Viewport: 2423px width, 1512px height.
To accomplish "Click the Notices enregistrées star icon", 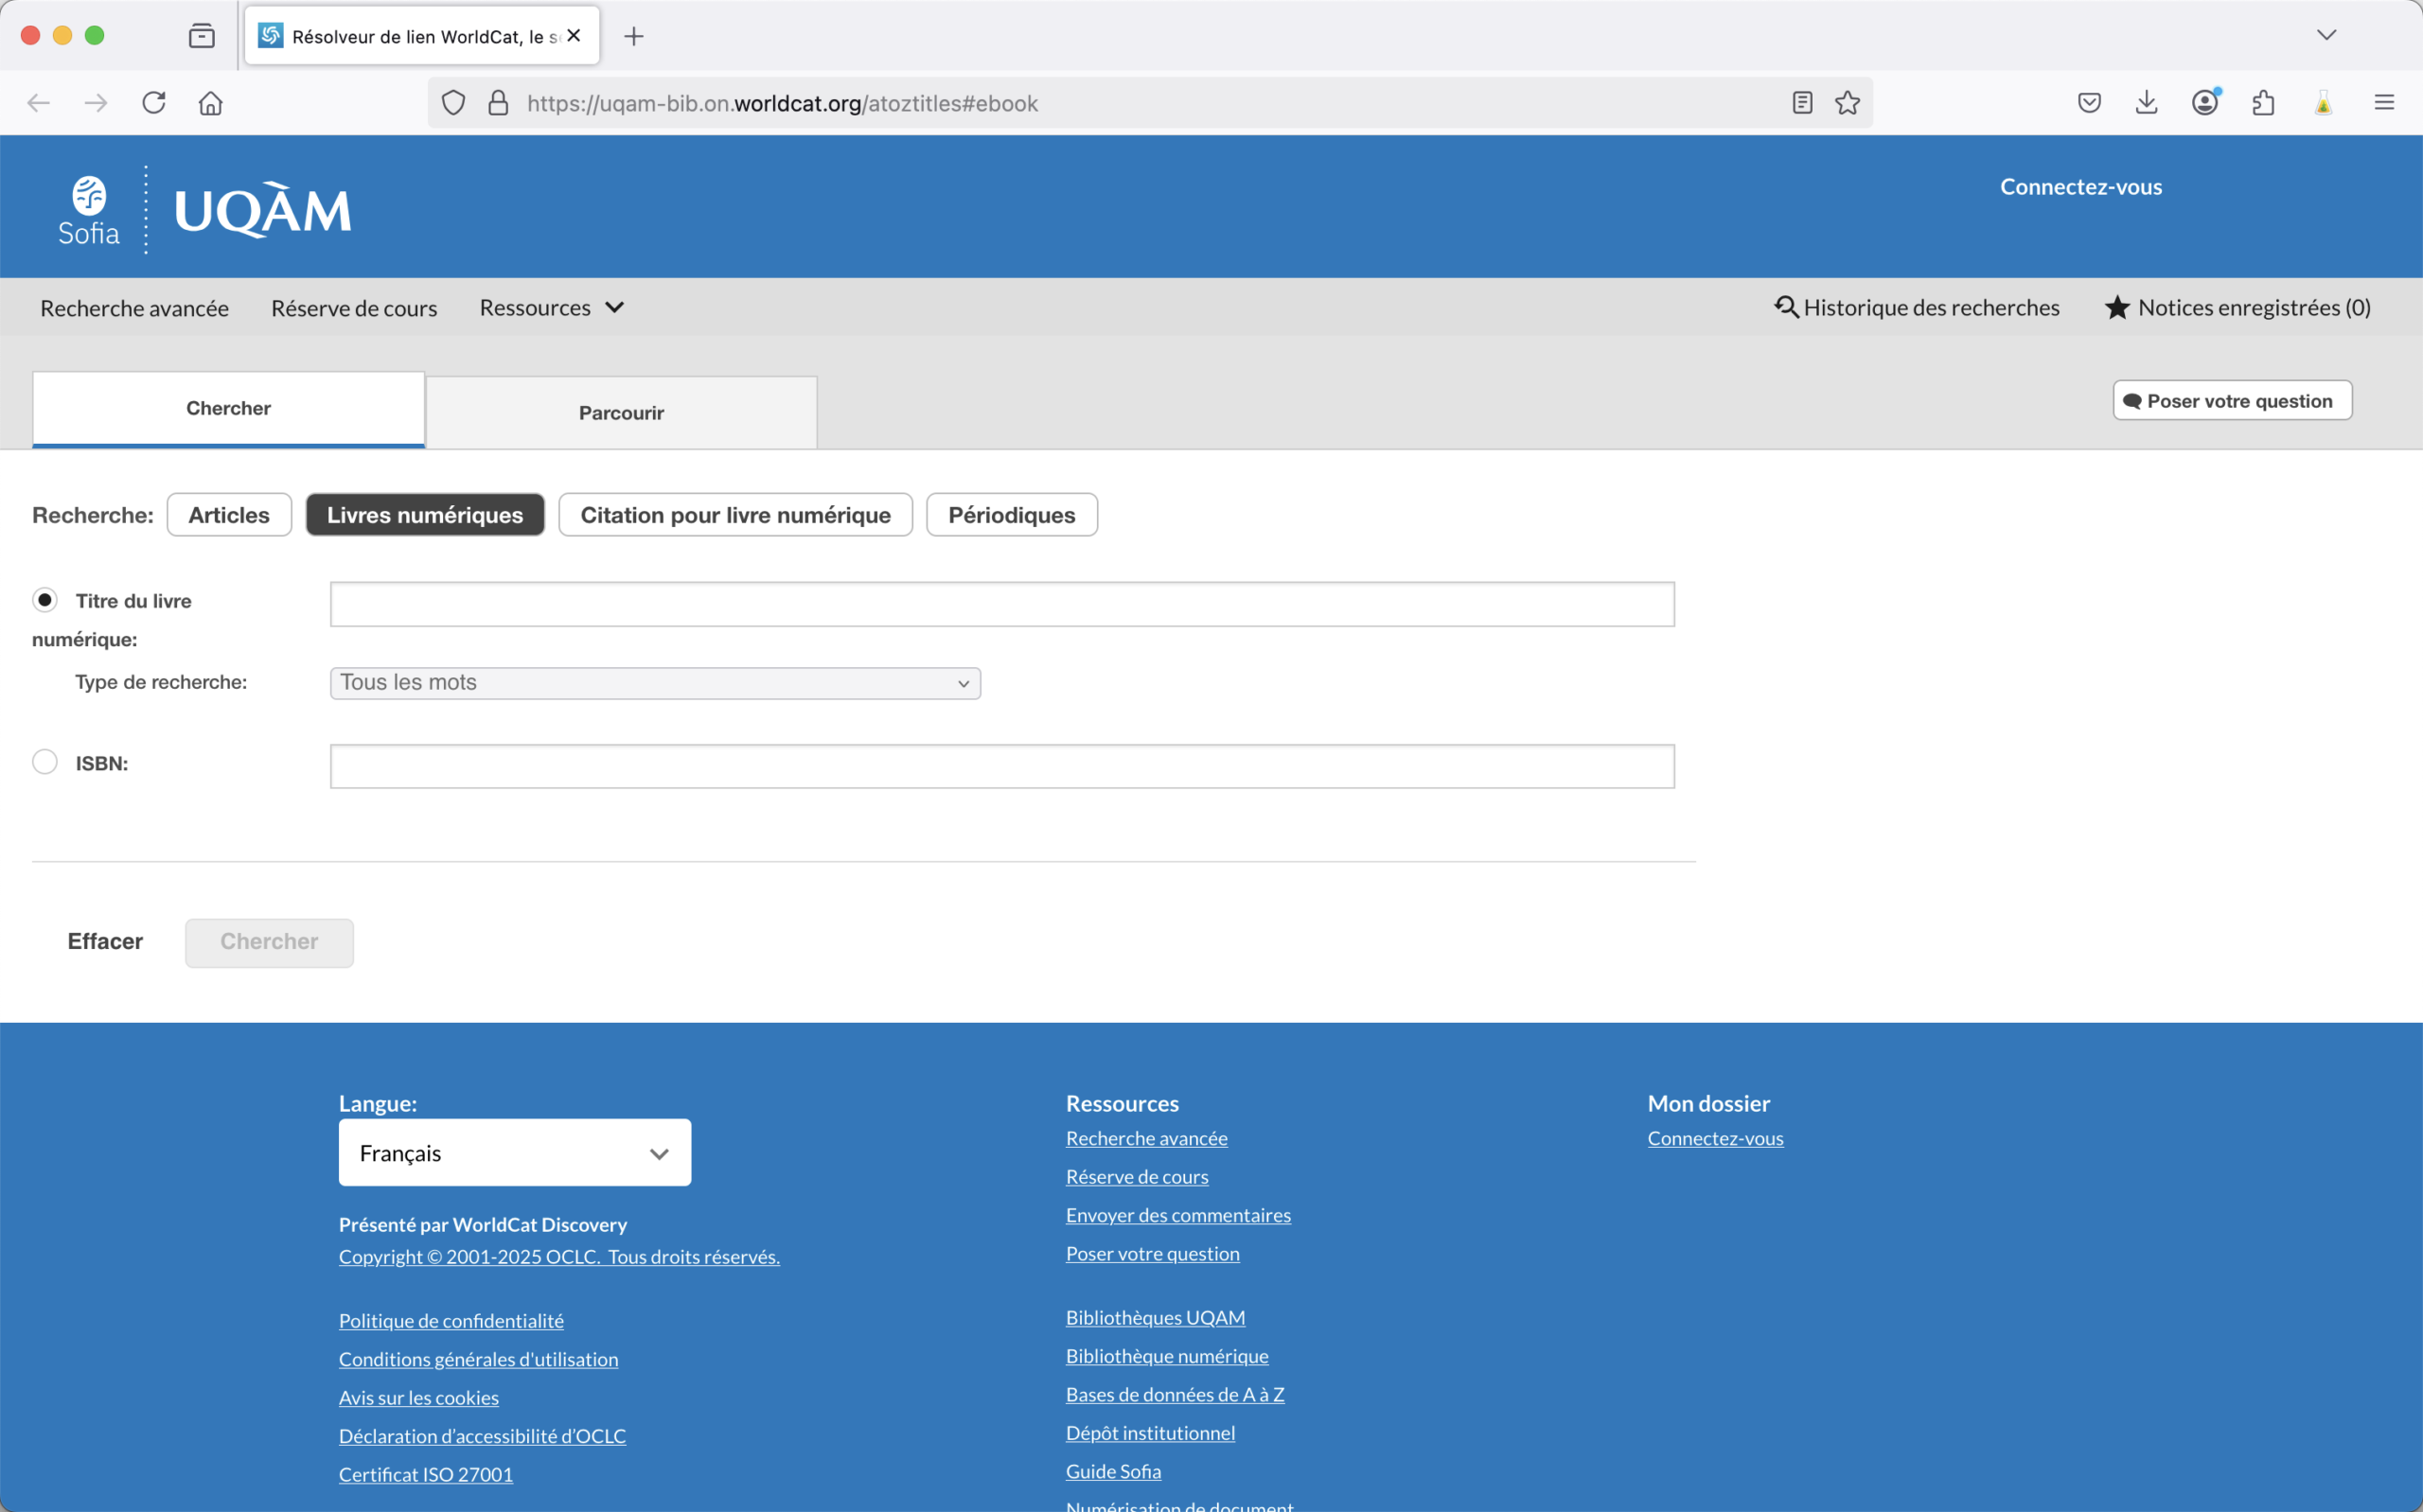I will [2117, 307].
